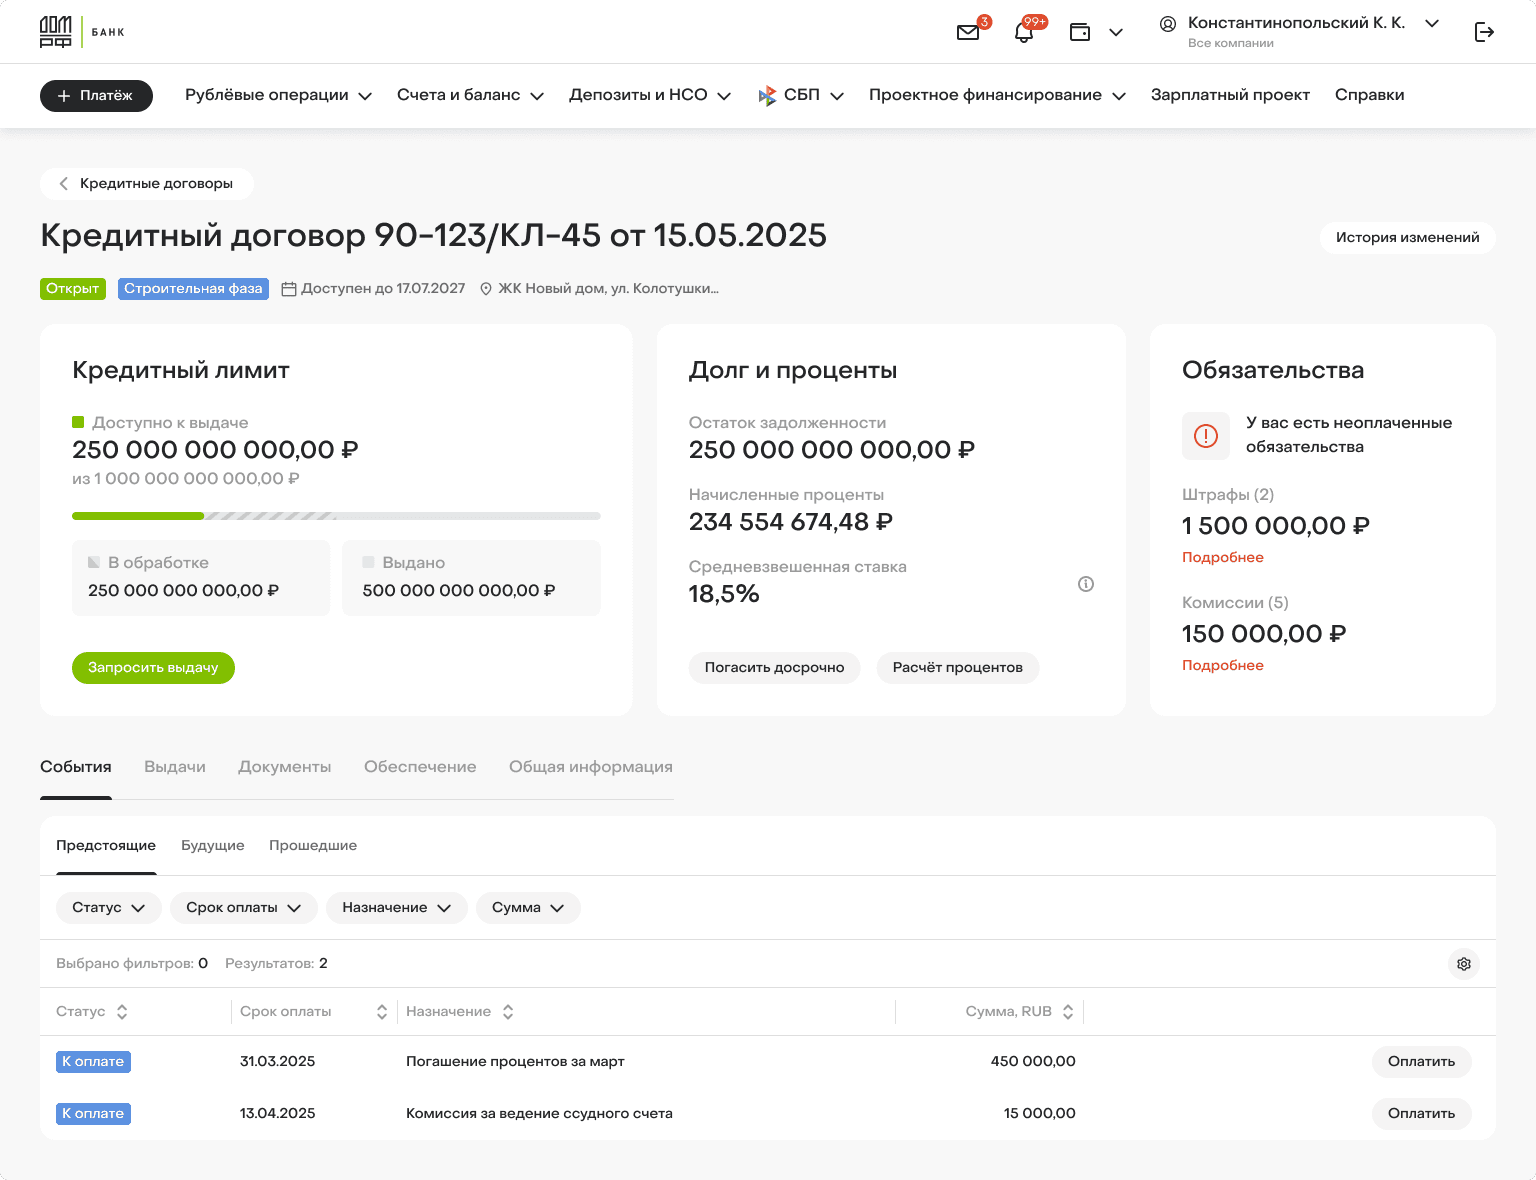1536x1180 pixels.
Task: Click the logout icon in the header
Action: (1485, 32)
